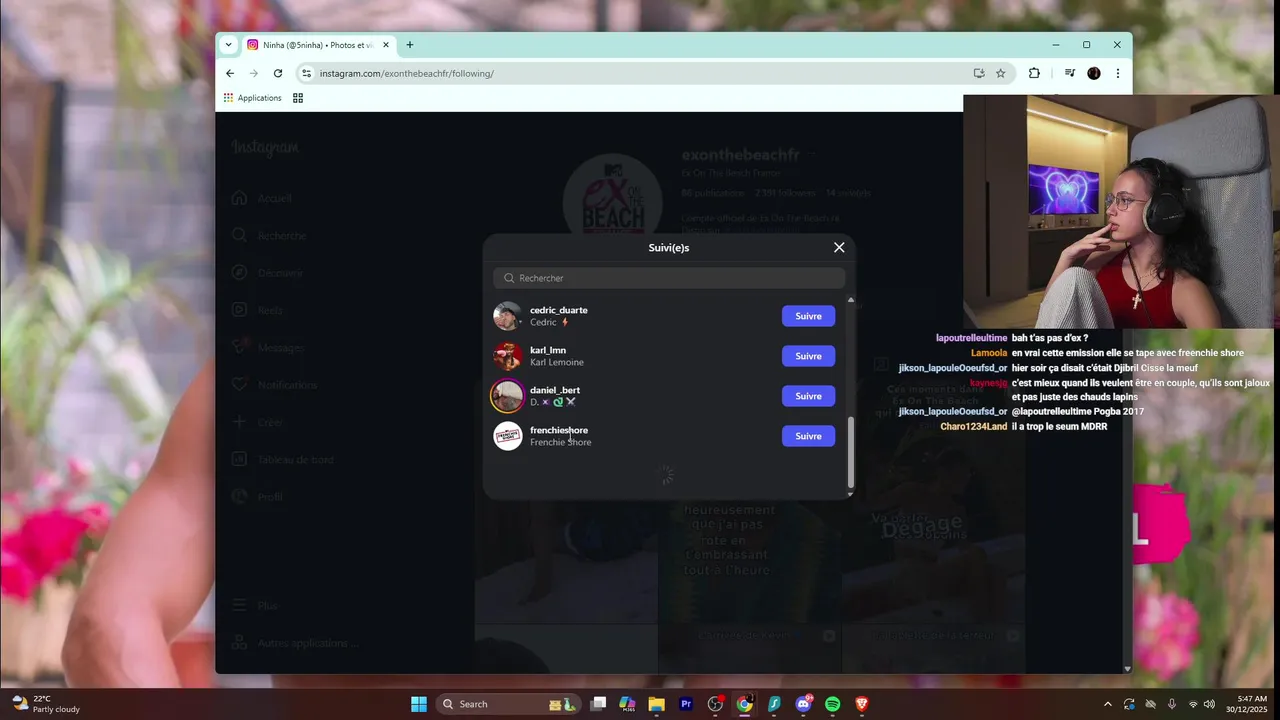The image size is (1280, 720).
Task: View site information icon in address bar
Action: (307, 73)
